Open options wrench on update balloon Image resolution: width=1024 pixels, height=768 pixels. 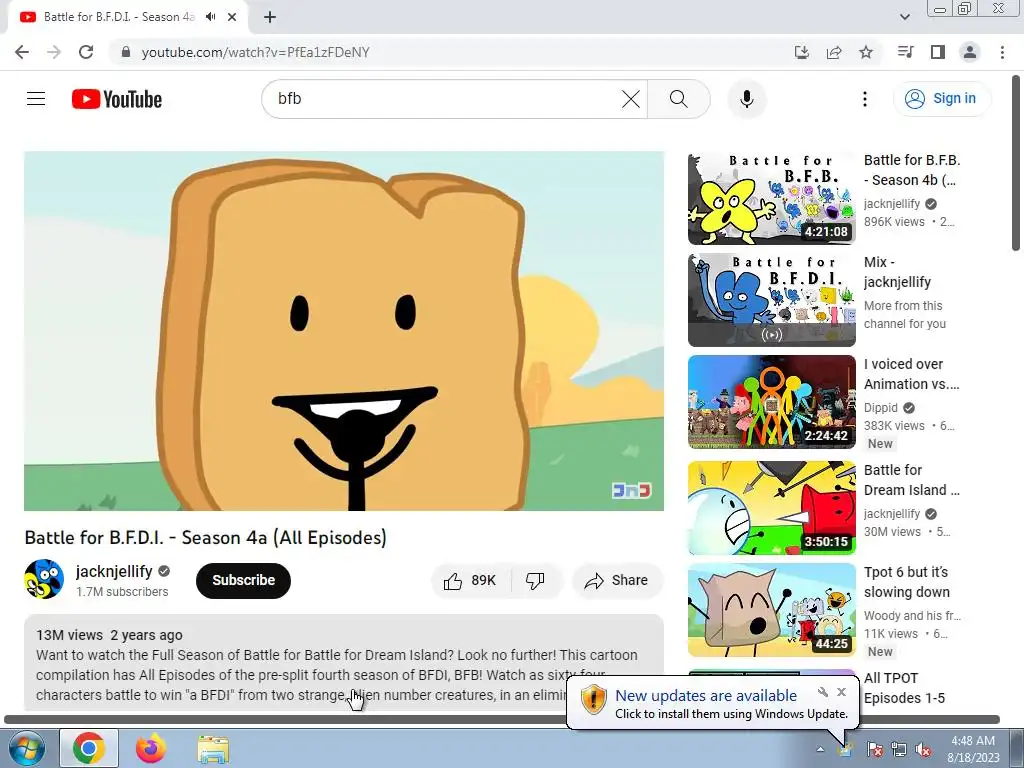(x=823, y=692)
